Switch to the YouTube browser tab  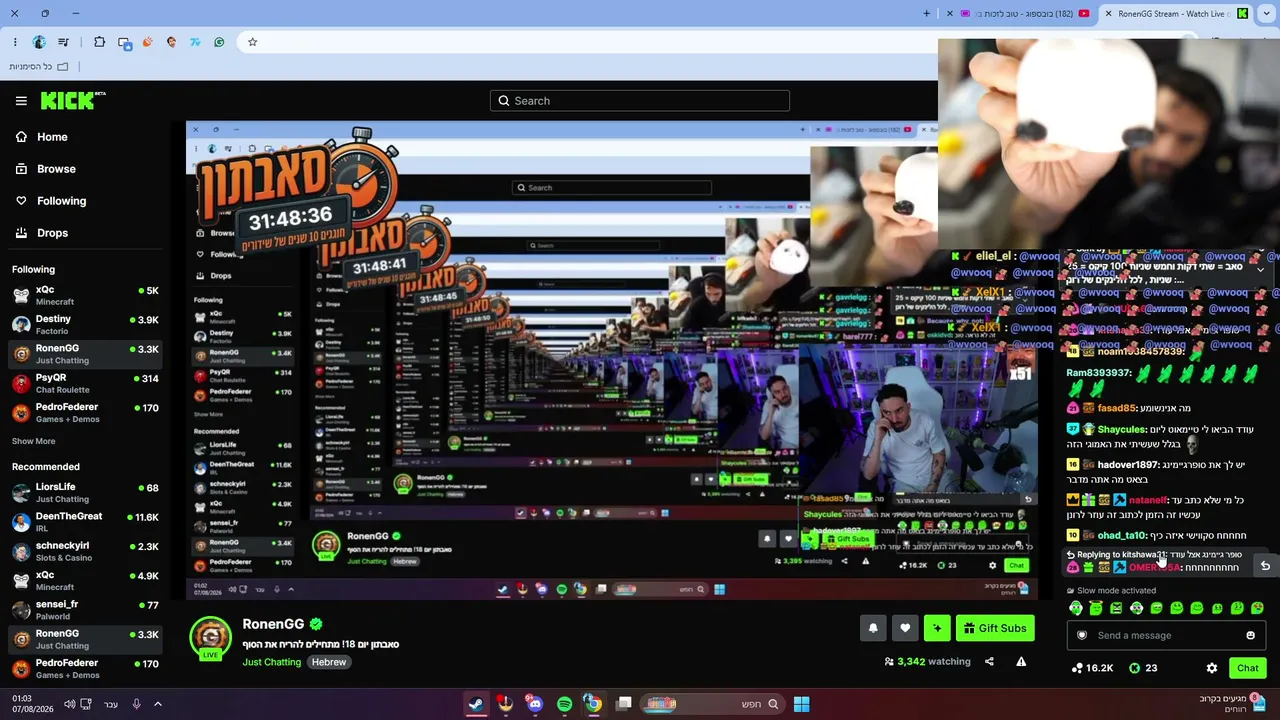1017,14
